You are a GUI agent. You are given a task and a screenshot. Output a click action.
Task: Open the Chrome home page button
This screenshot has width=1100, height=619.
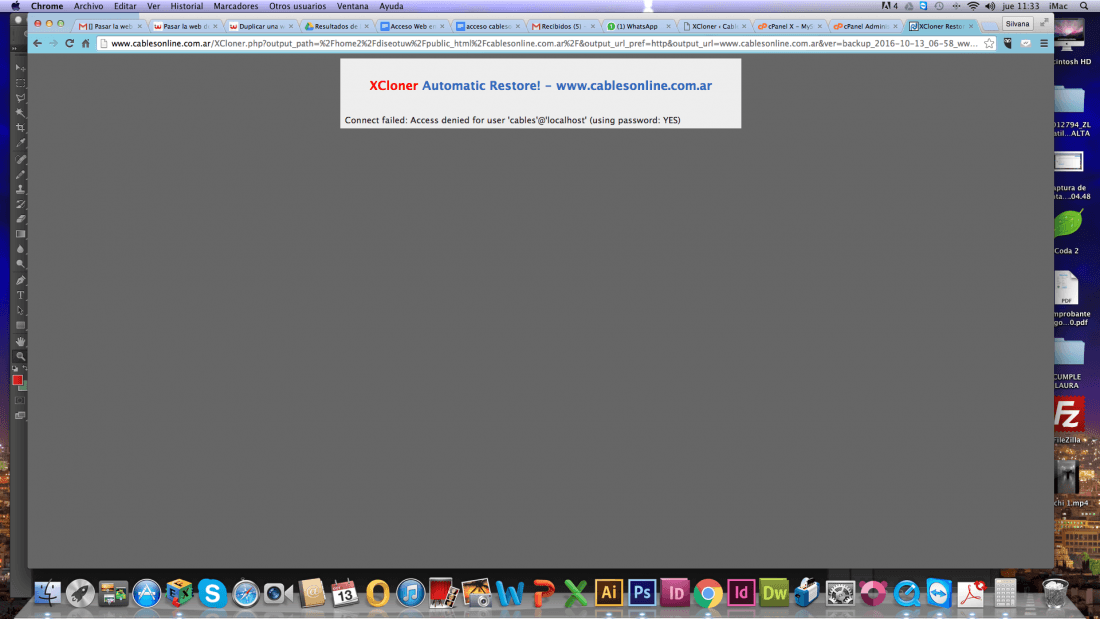coord(86,44)
